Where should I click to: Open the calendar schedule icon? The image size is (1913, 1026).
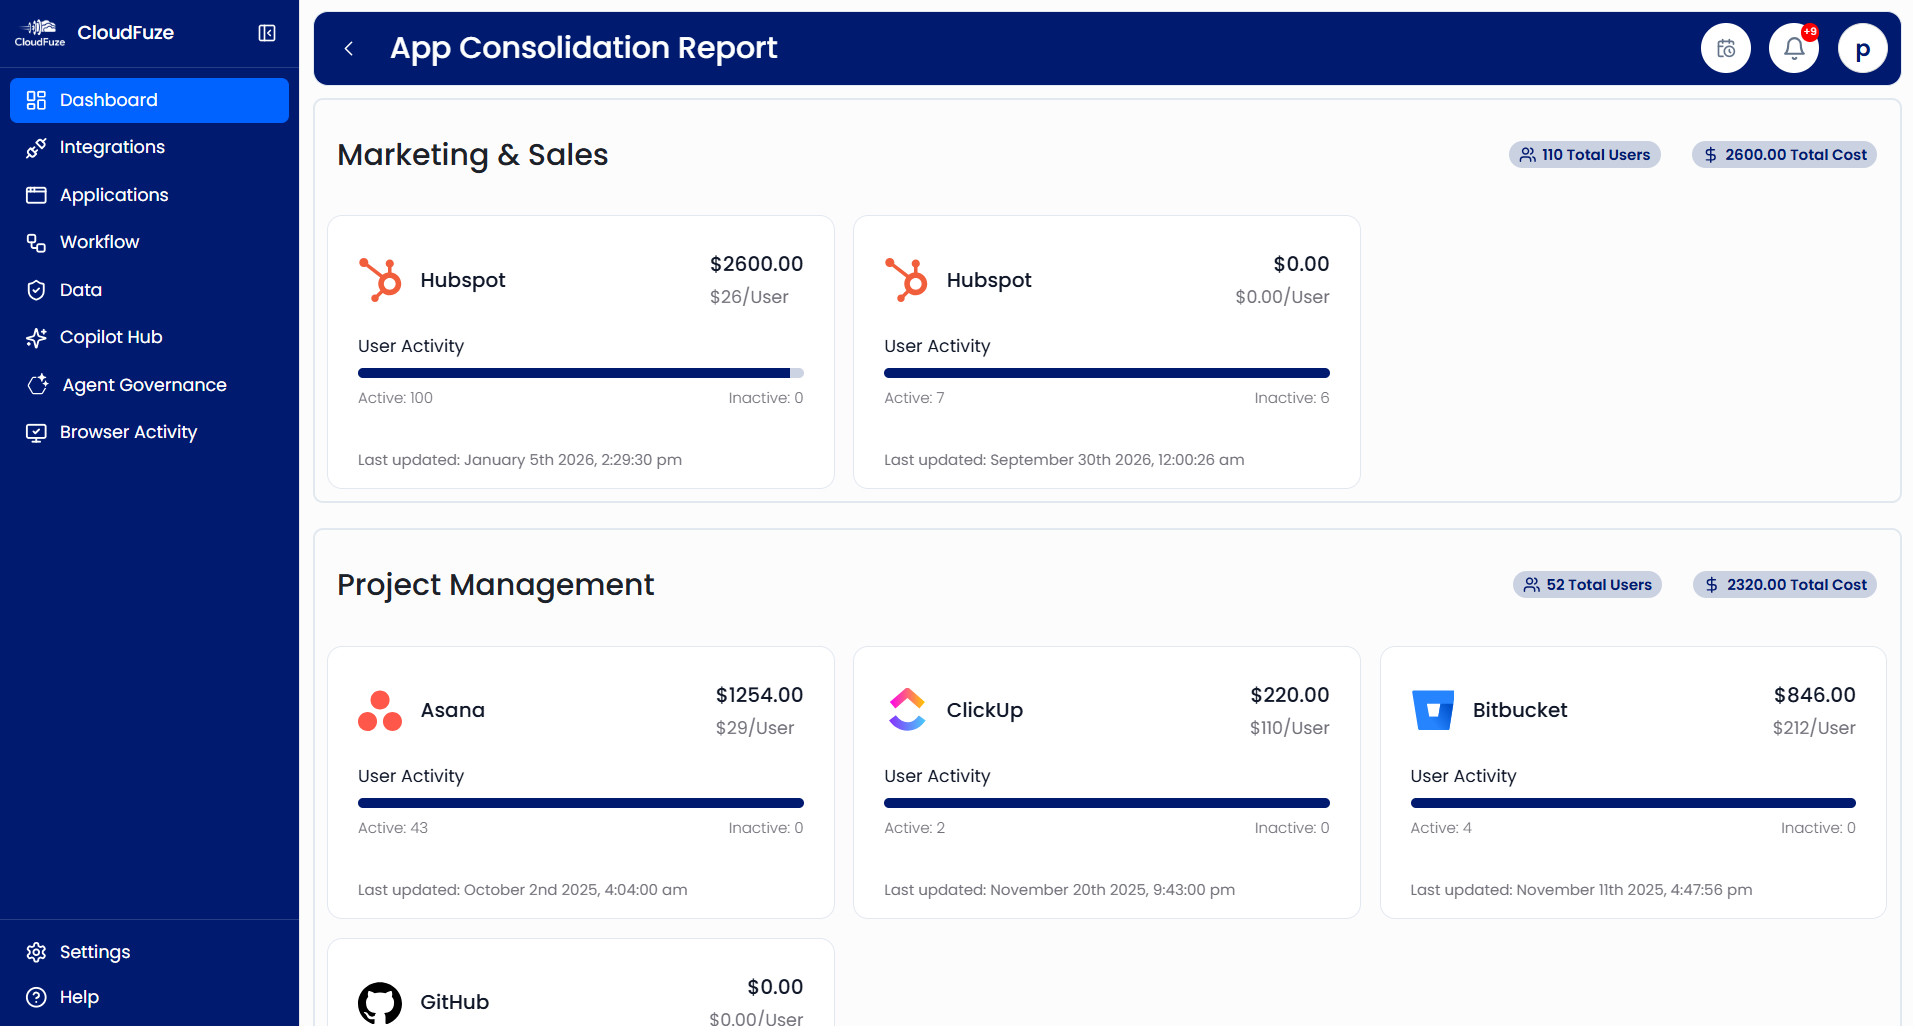[1726, 48]
